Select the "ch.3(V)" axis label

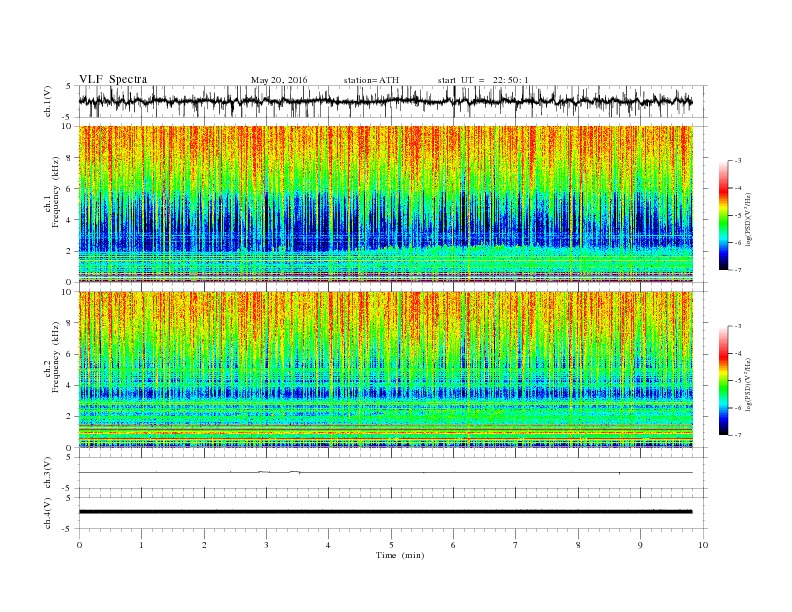pyautogui.click(x=48, y=473)
